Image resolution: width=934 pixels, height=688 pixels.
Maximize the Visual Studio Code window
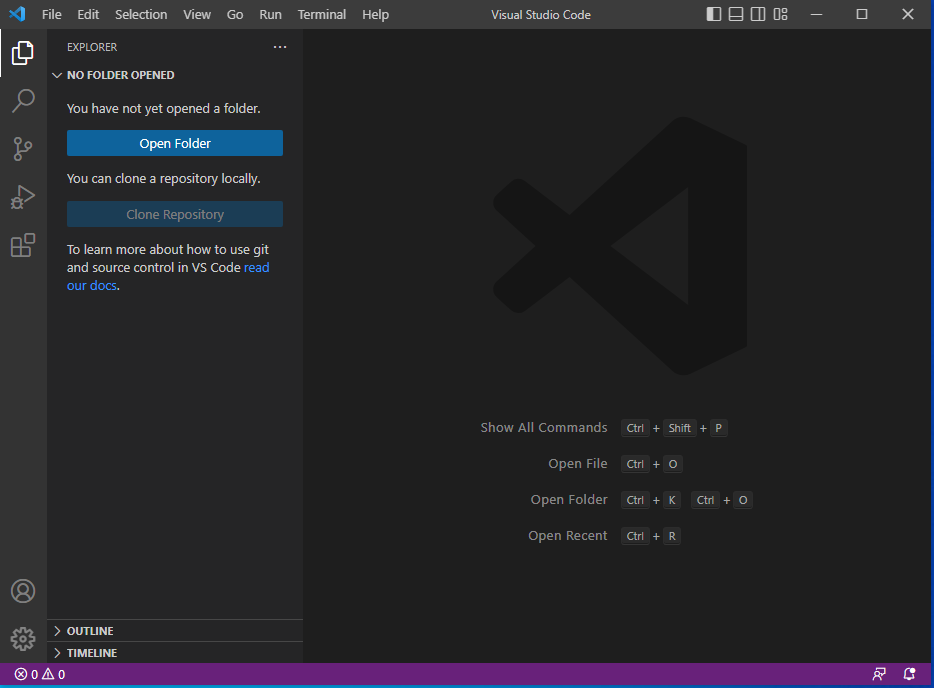pos(862,14)
